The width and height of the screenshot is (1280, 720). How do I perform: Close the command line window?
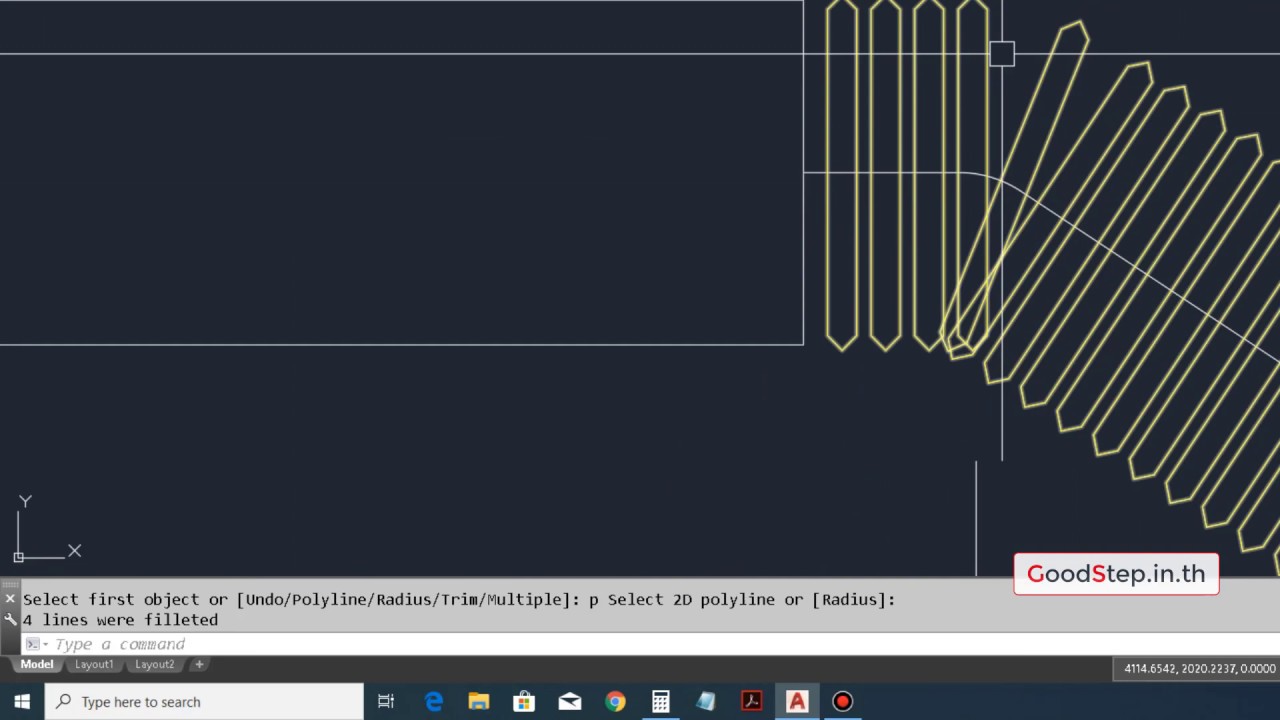(10, 599)
